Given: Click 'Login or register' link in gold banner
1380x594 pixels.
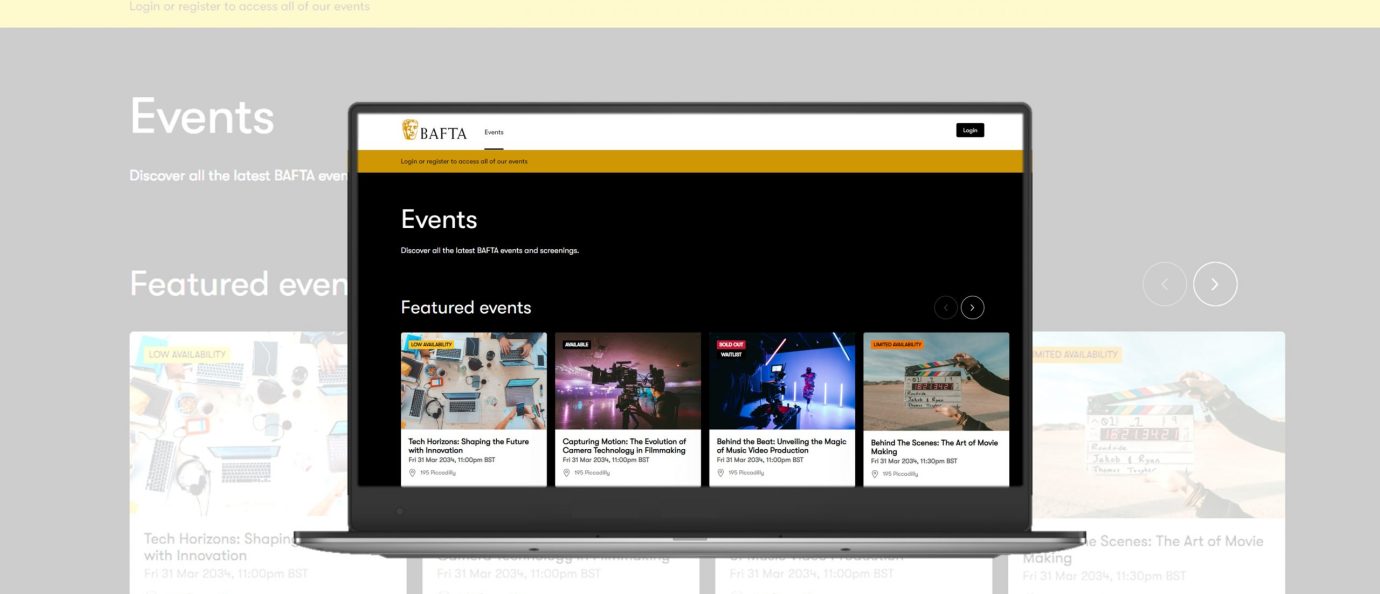Looking at the screenshot, I should click(x=464, y=161).
